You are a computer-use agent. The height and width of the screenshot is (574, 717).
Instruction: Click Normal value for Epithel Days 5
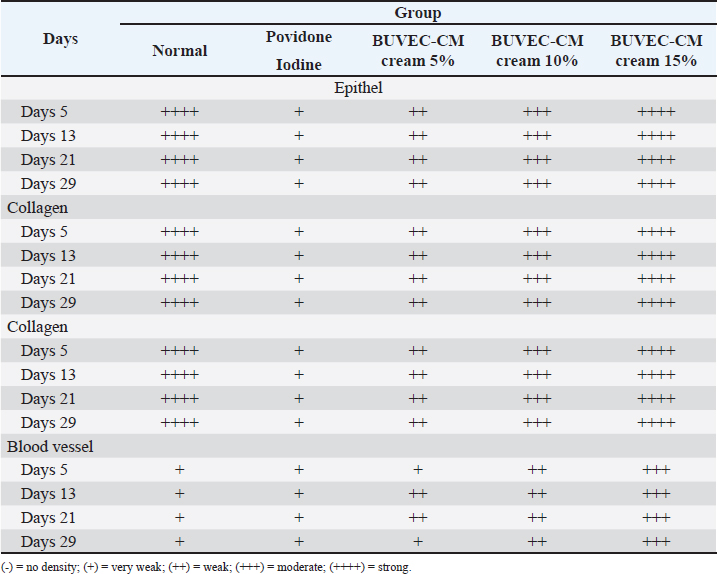point(180,112)
